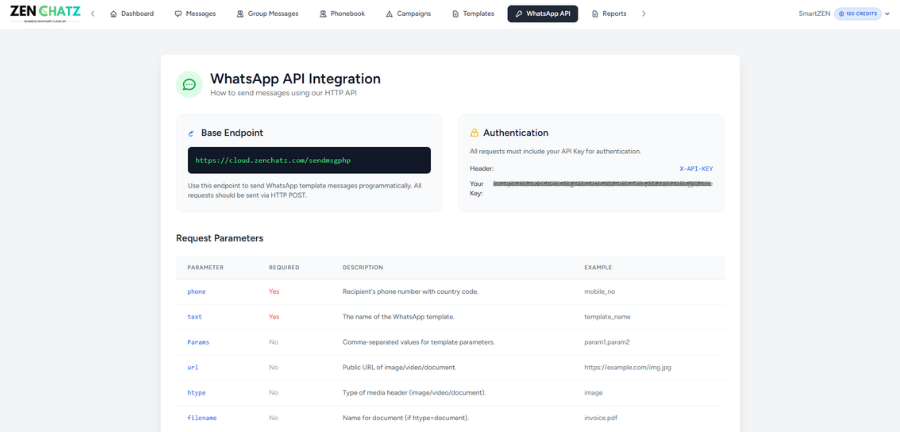
Task: Expand the SmartZEN account dropdown arrow
Action: pyautogui.click(x=887, y=14)
